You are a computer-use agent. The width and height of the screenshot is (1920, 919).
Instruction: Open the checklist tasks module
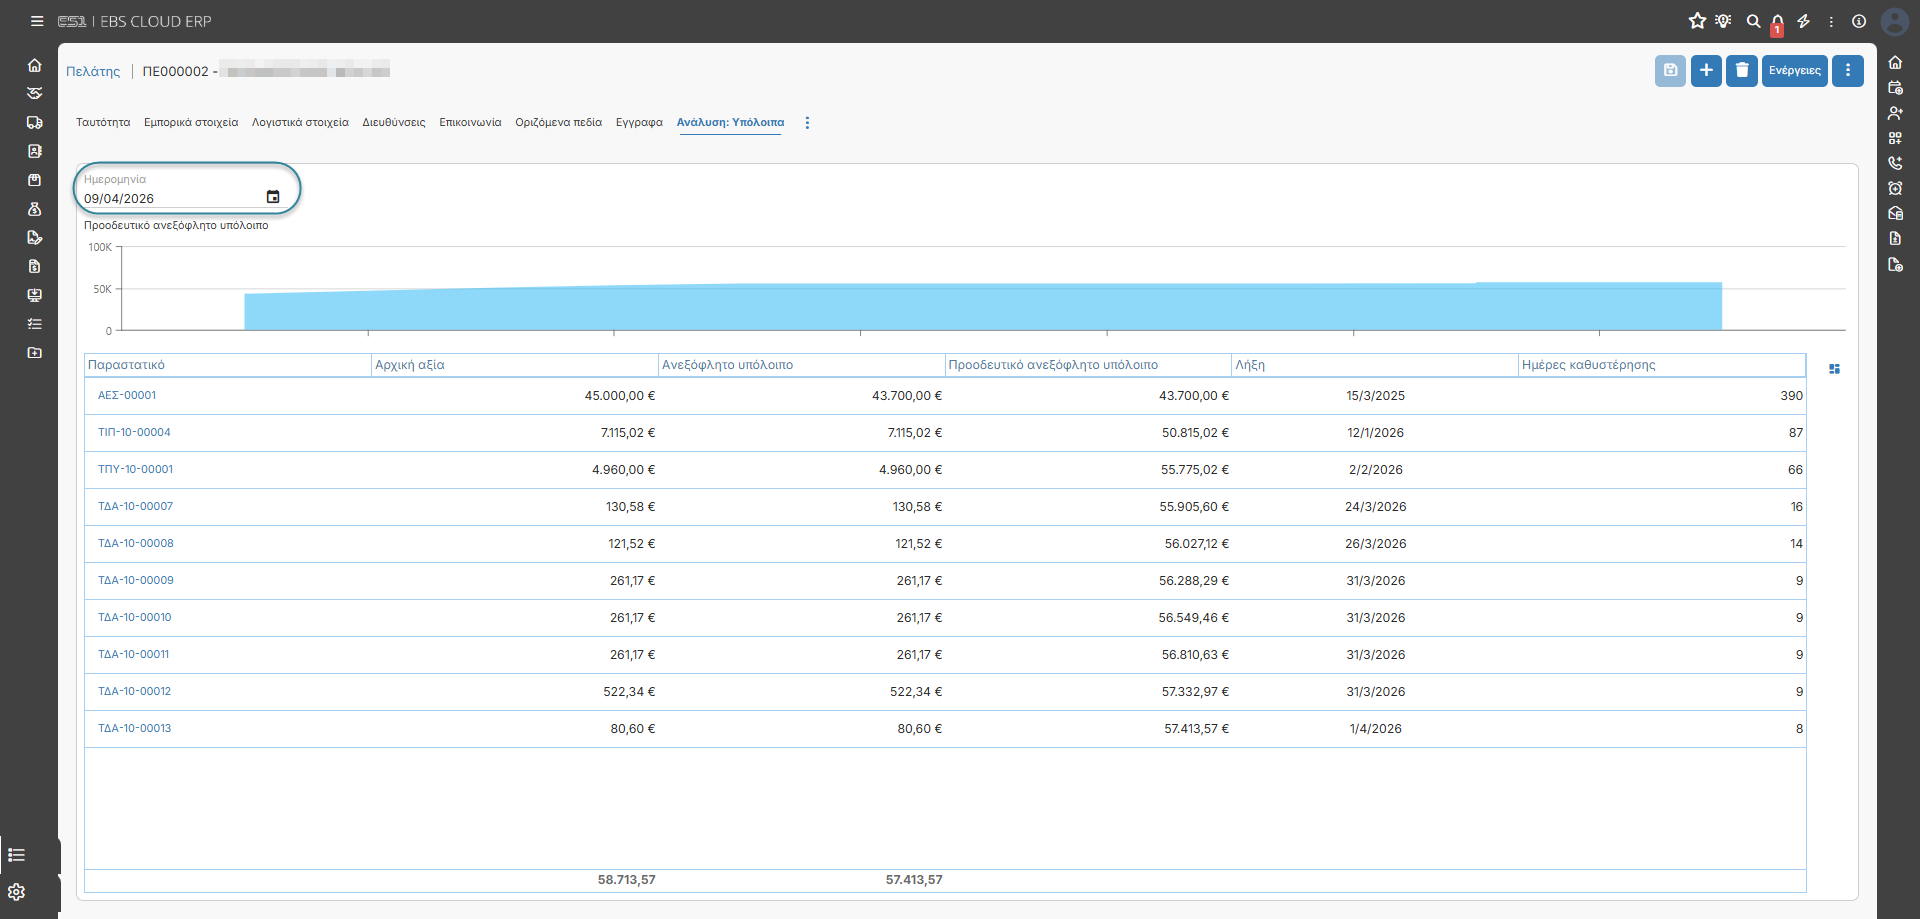click(35, 324)
